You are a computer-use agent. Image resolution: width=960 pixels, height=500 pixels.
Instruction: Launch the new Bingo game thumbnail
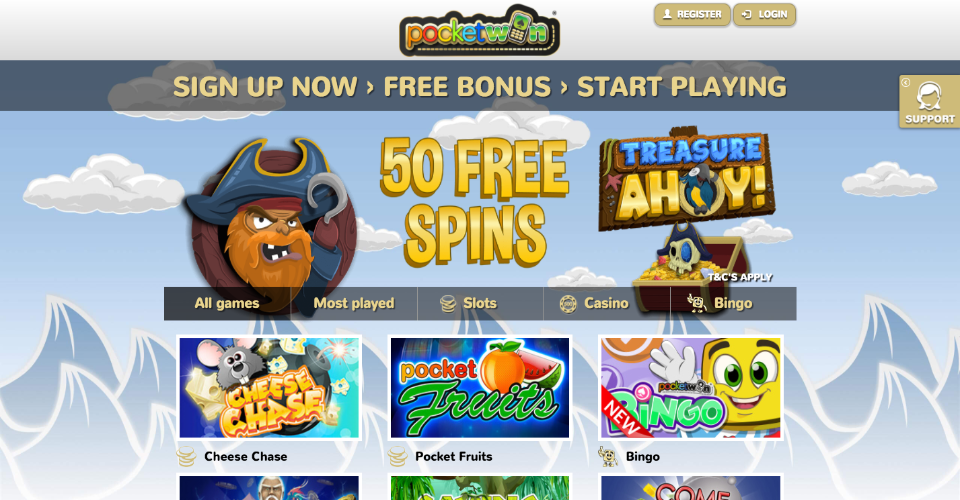click(691, 387)
